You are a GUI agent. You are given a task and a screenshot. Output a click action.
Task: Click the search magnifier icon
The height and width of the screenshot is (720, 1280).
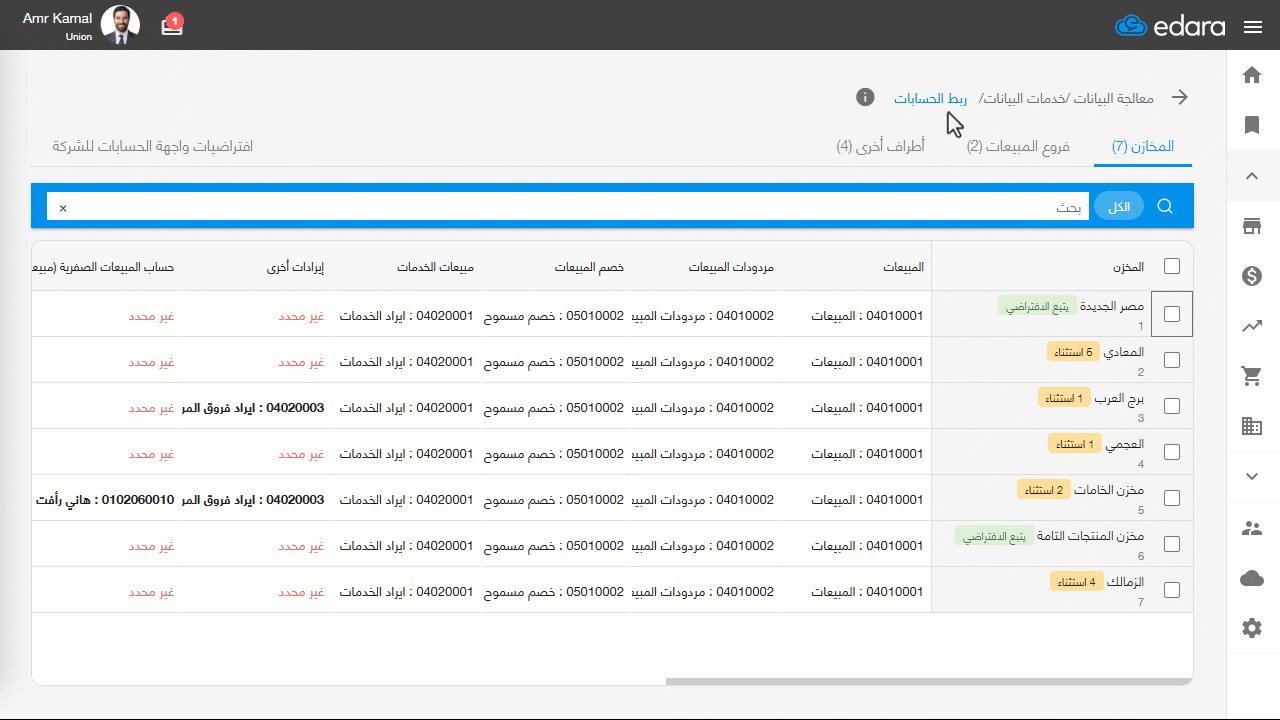(1165, 206)
